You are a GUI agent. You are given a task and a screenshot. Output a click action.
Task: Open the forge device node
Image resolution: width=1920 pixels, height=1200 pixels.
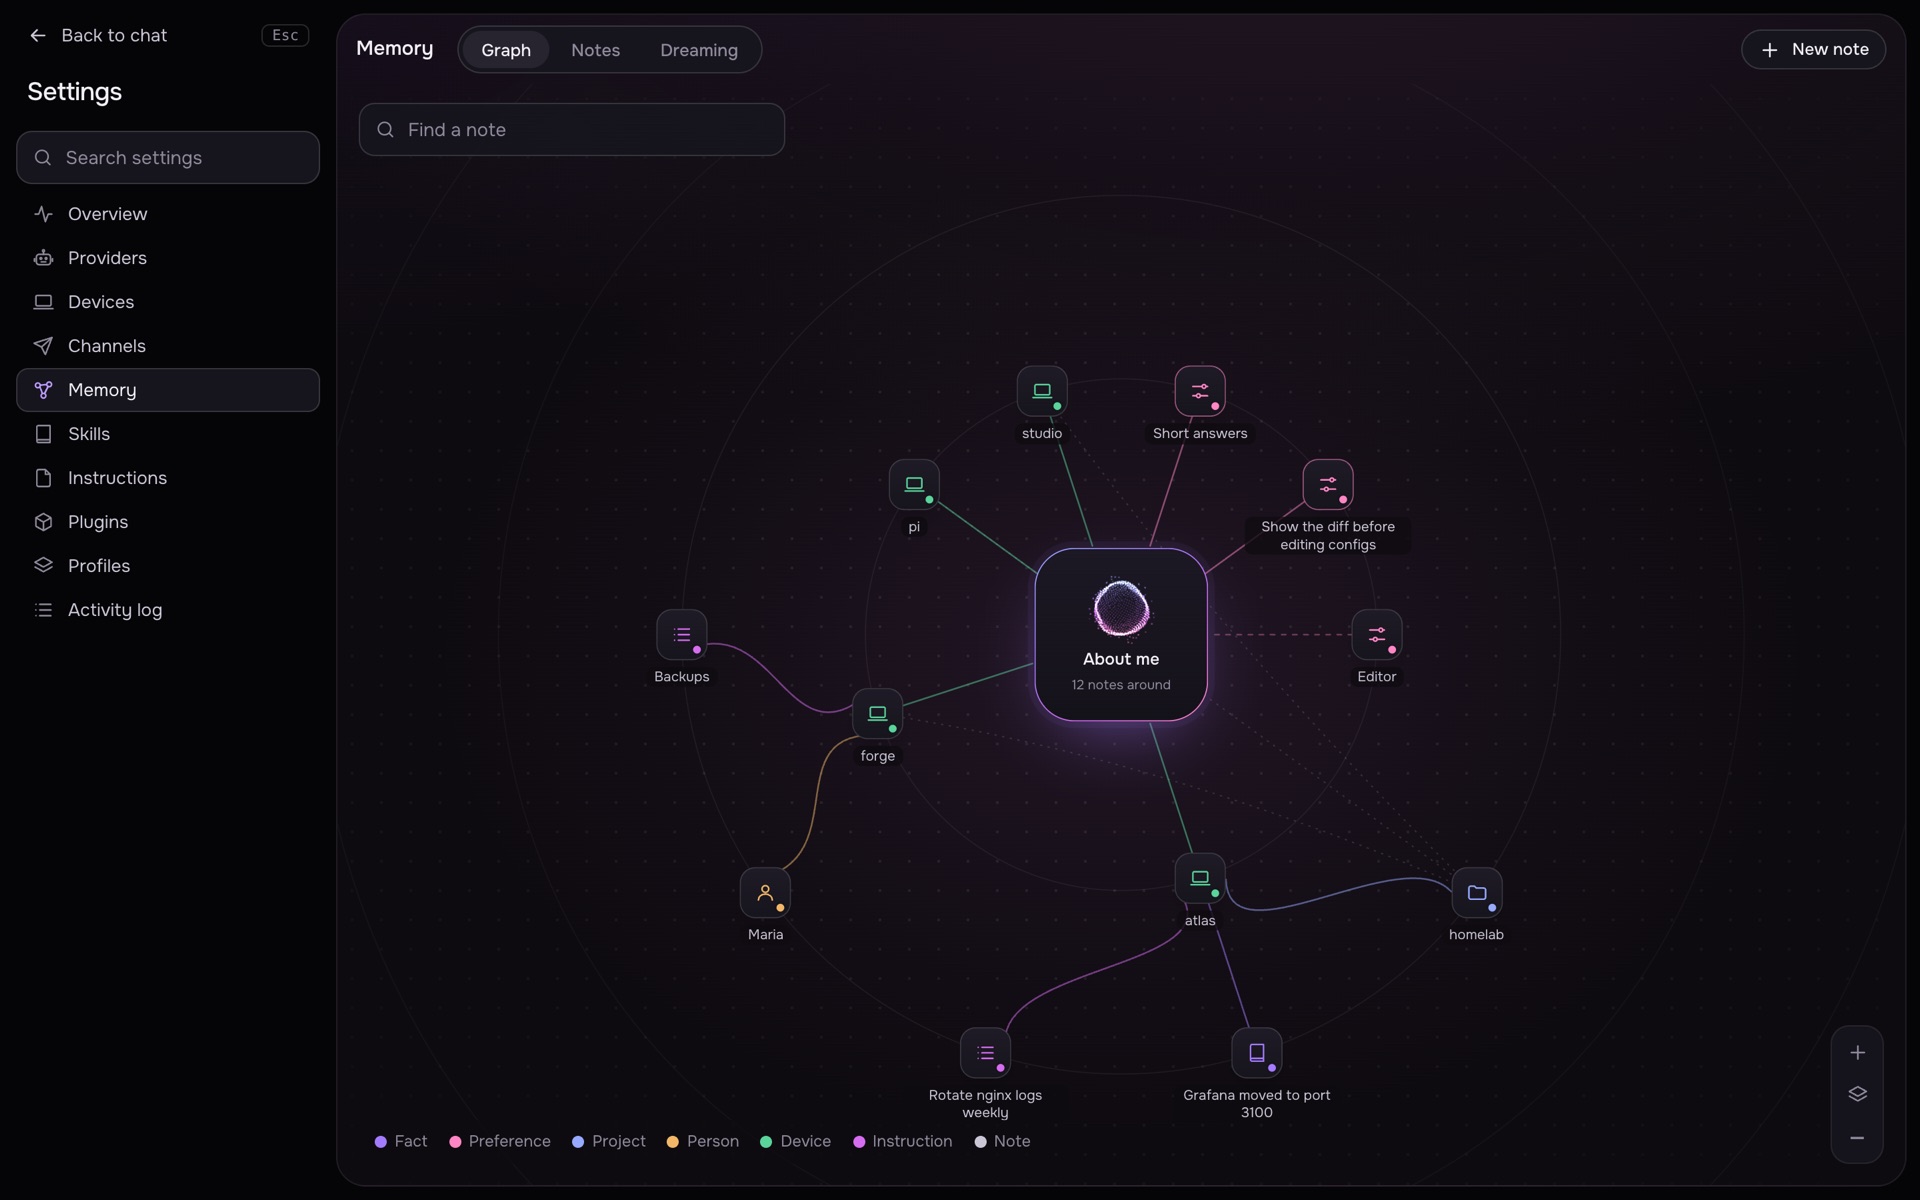[x=878, y=714]
